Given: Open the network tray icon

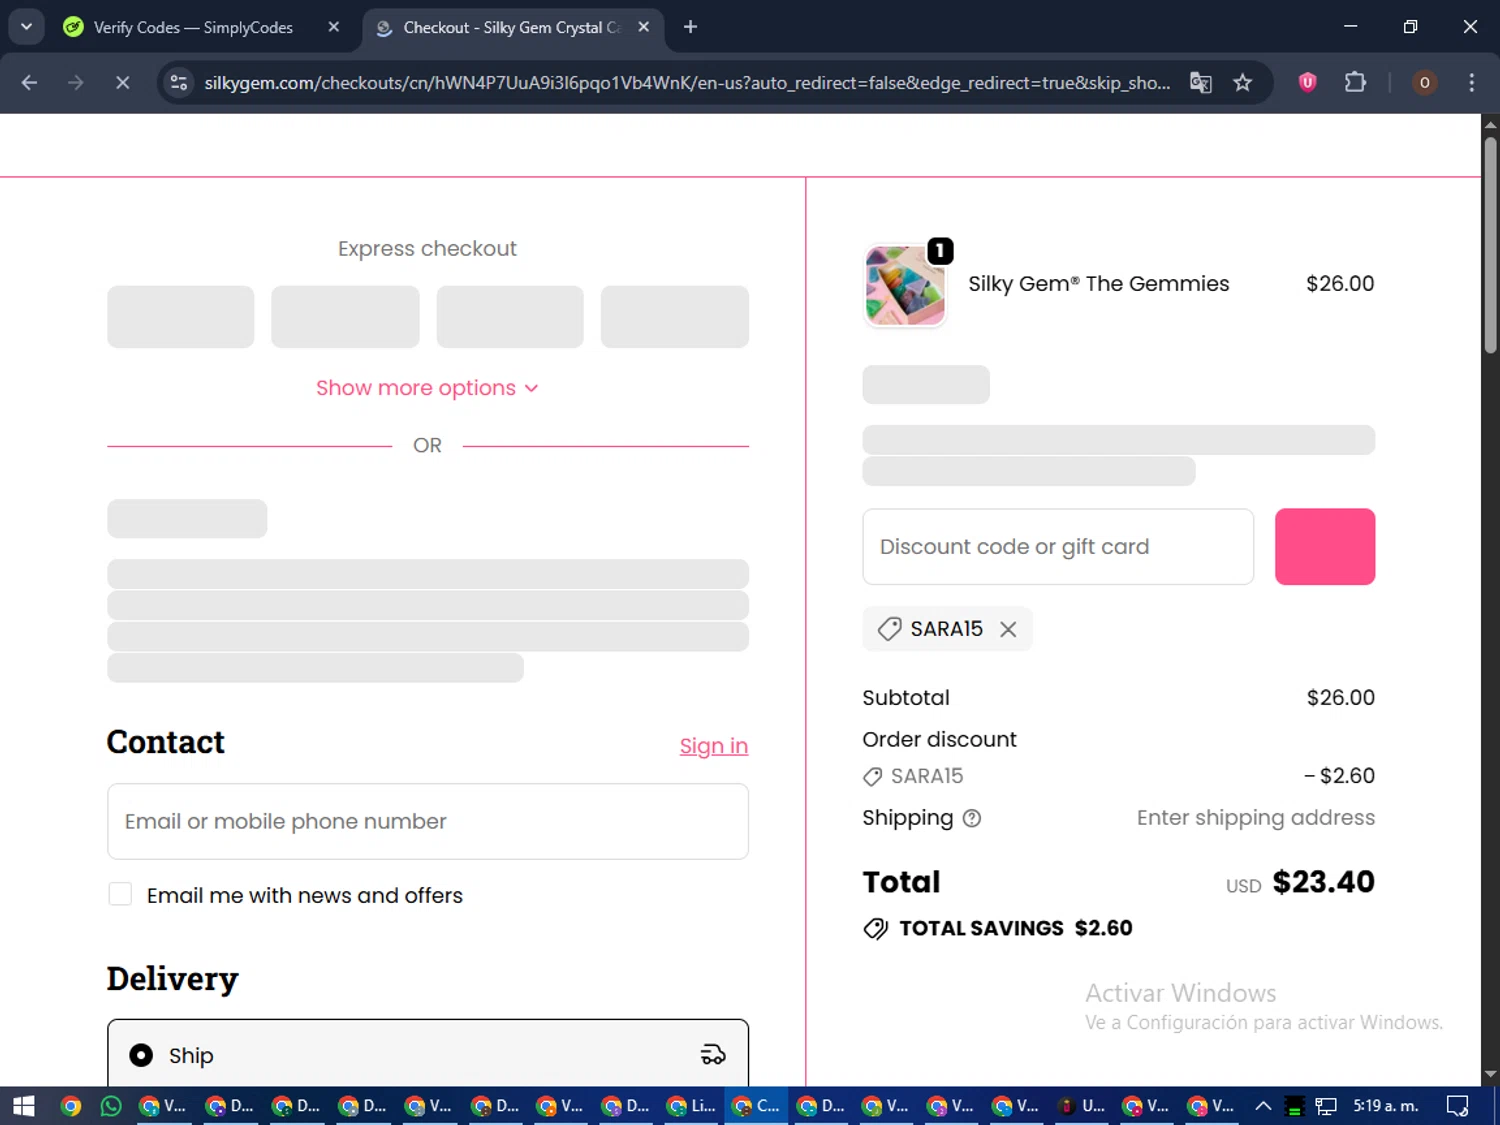Looking at the screenshot, I should [x=1326, y=1106].
